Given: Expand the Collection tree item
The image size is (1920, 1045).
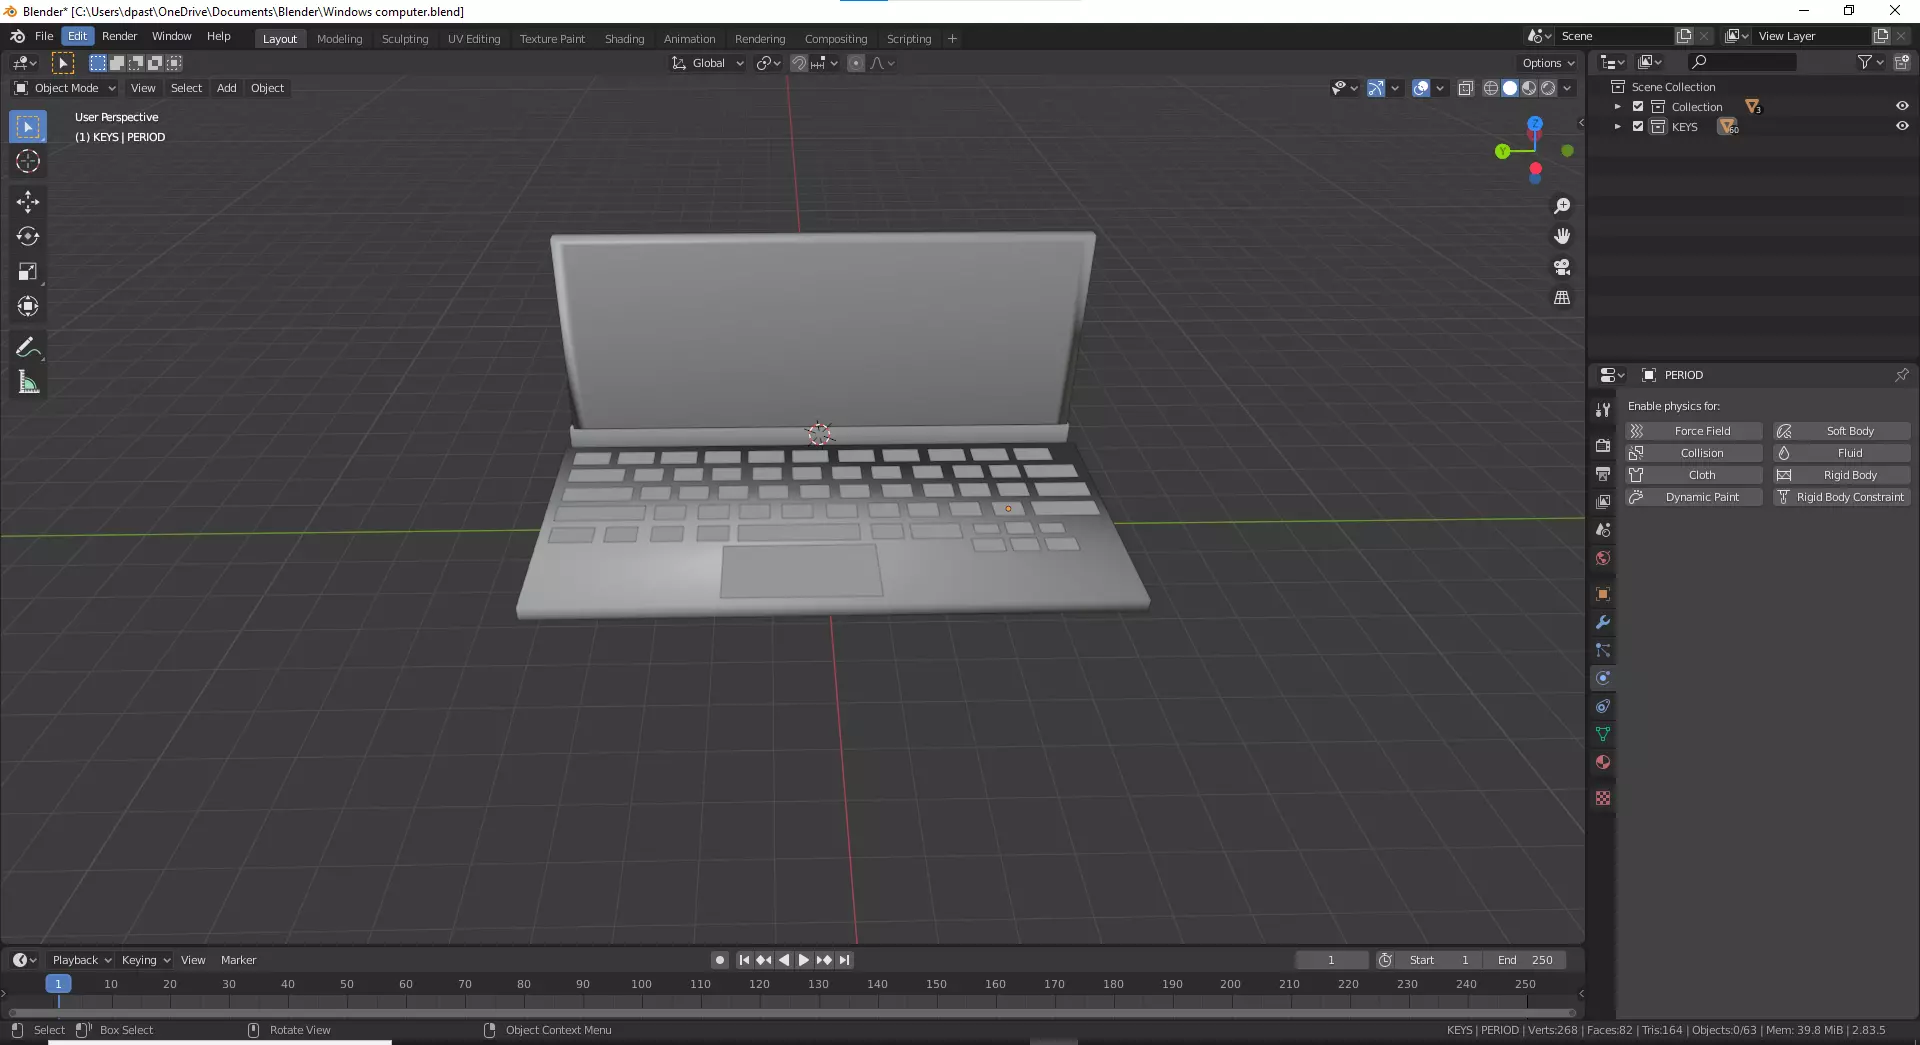Looking at the screenshot, I should coord(1617,106).
